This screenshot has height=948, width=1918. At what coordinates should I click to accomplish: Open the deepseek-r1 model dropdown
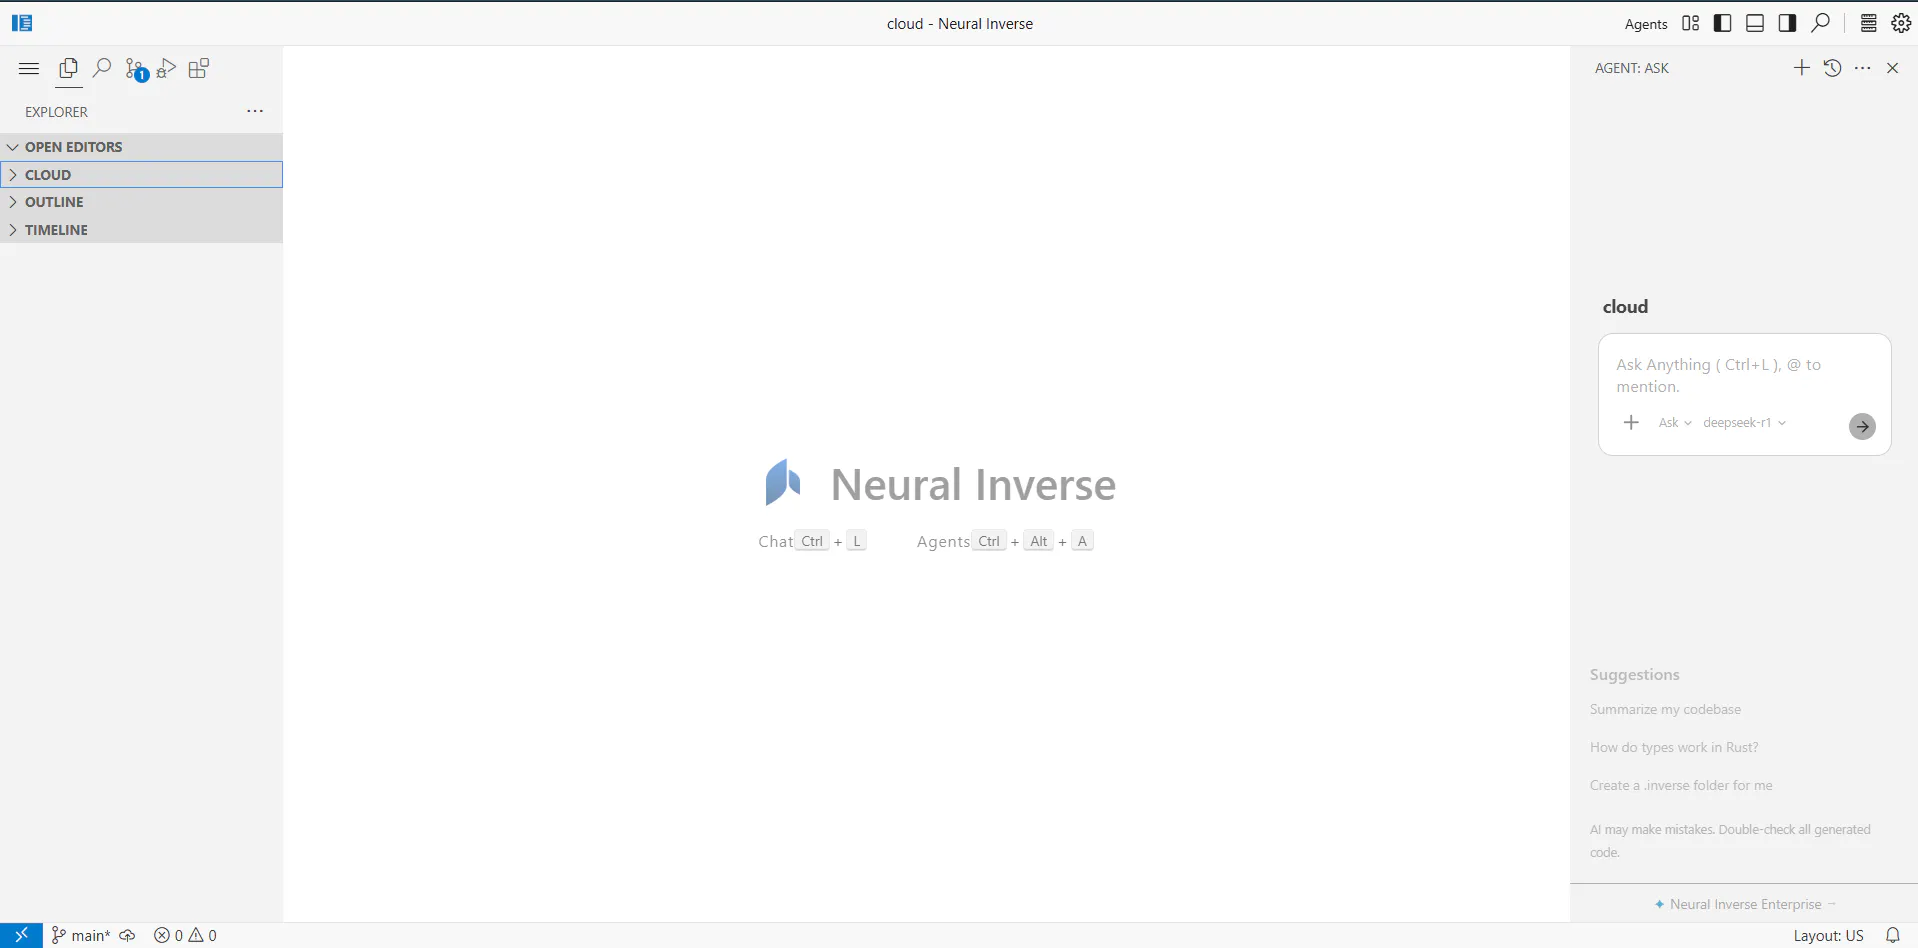pyautogui.click(x=1744, y=423)
